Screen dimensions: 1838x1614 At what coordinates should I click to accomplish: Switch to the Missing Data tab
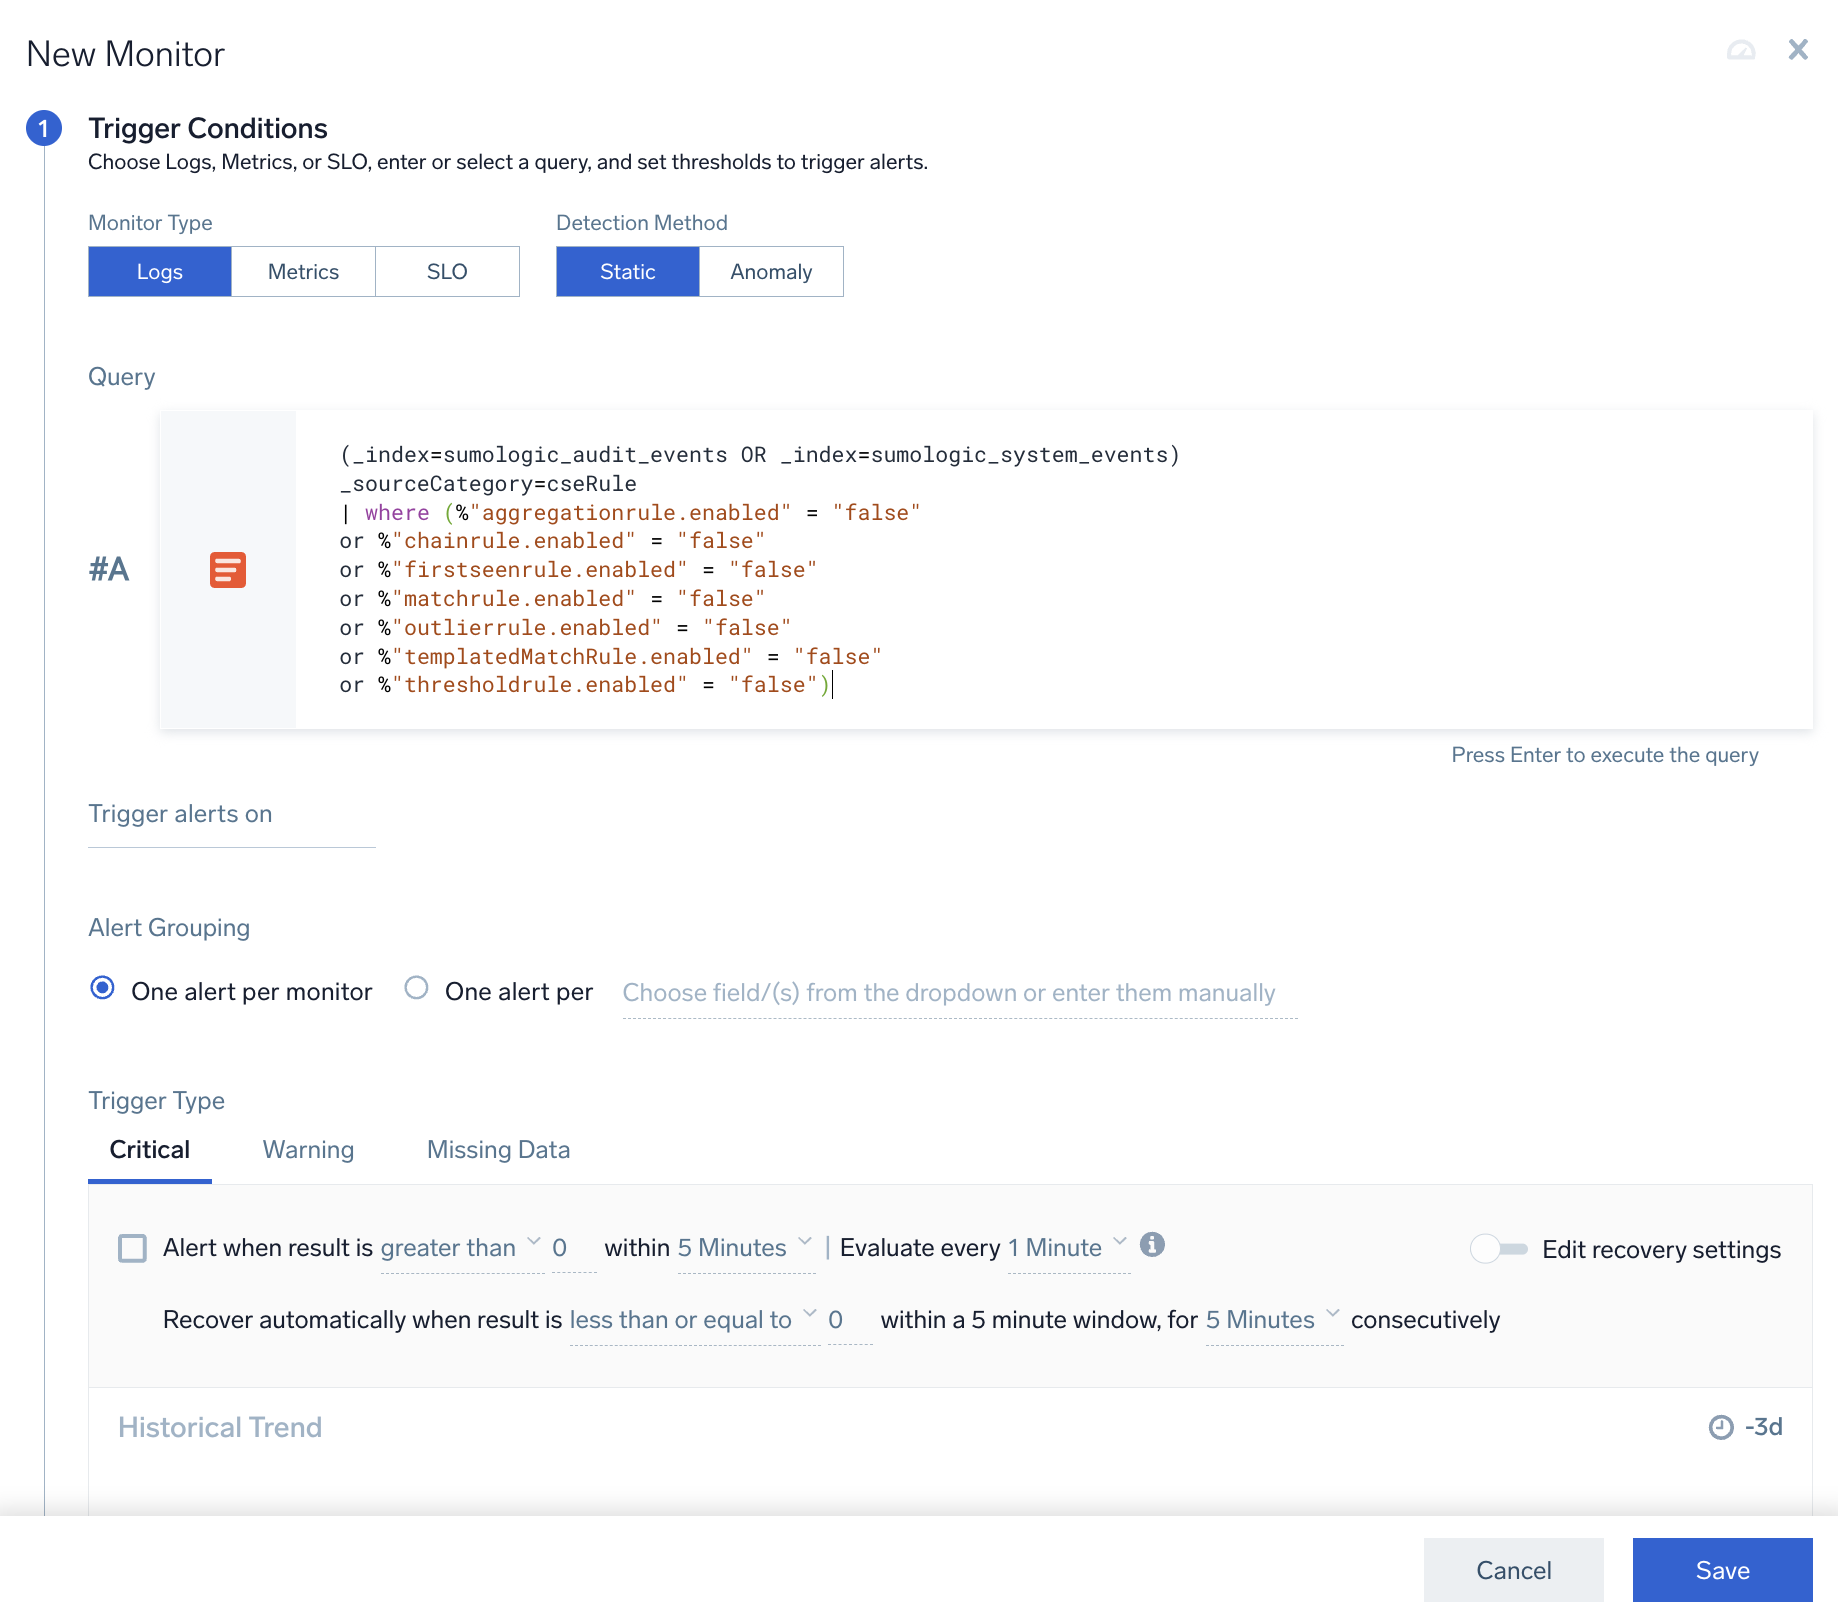click(x=498, y=1149)
